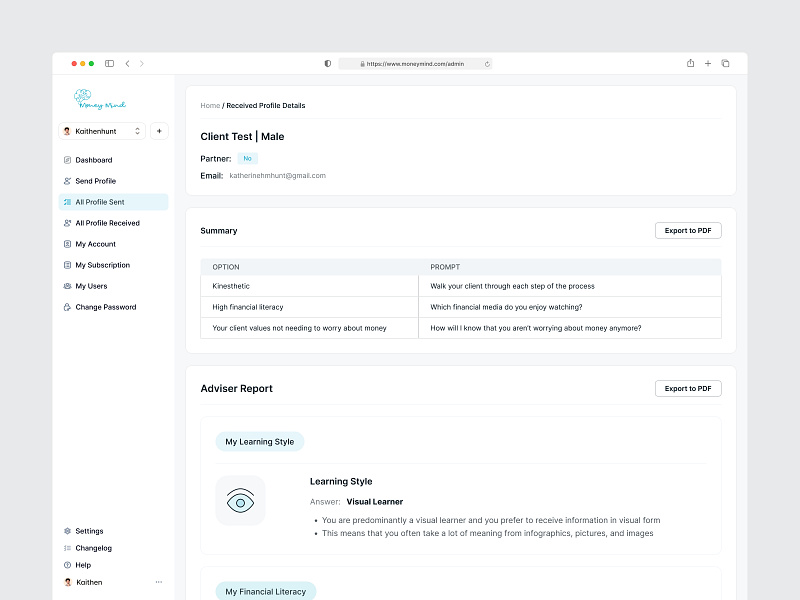Export the Adviser Report to PDF
The height and width of the screenshot is (600, 800).
[688, 388]
